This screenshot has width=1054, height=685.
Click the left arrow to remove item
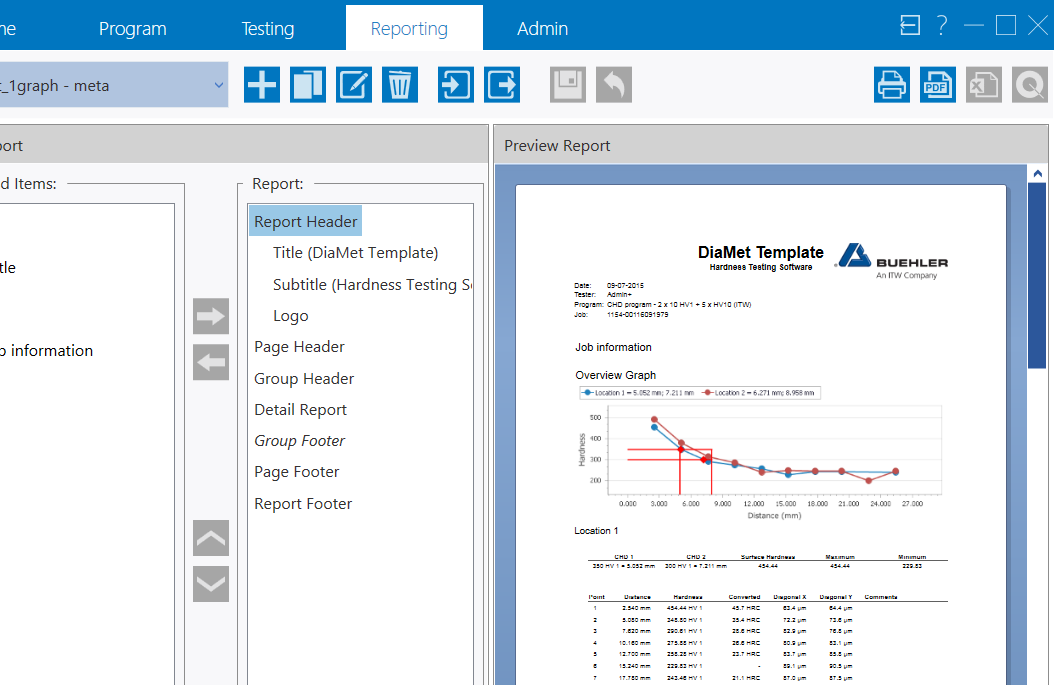coord(211,362)
